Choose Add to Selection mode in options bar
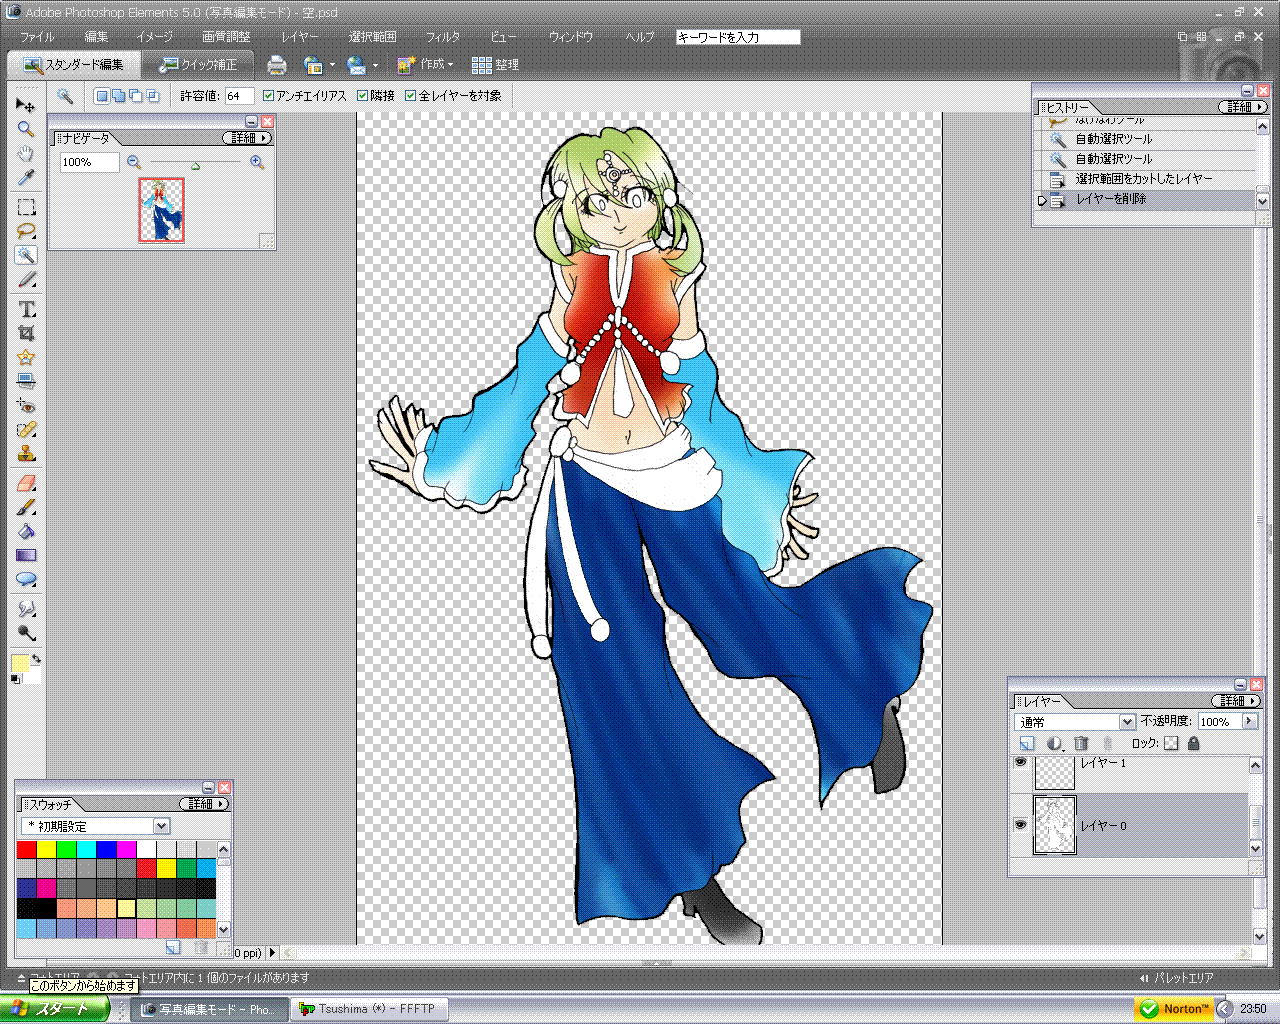1280x1024 pixels. coord(118,96)
